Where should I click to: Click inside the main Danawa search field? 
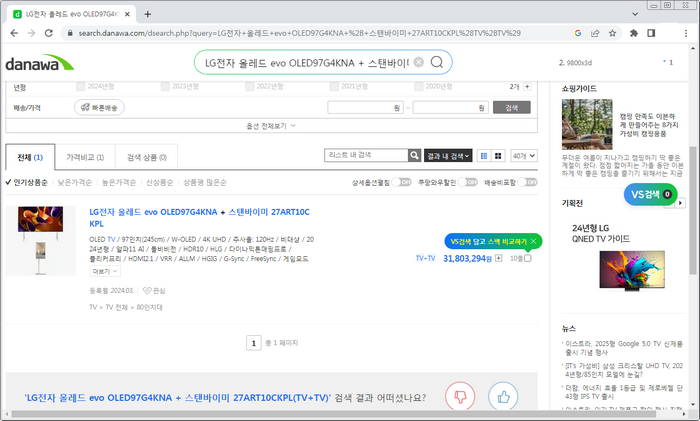(x=306, y=63)
